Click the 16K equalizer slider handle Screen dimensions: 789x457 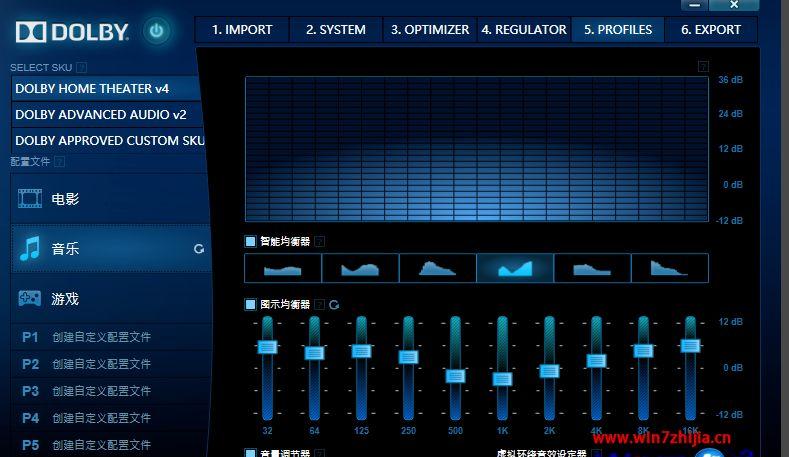[690, 346]
